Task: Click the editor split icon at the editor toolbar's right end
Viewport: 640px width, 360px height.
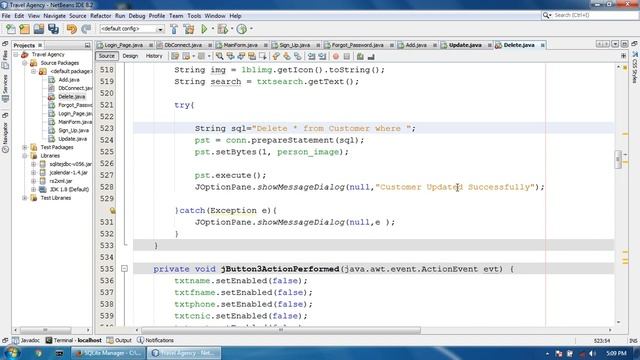Action: 624,56
